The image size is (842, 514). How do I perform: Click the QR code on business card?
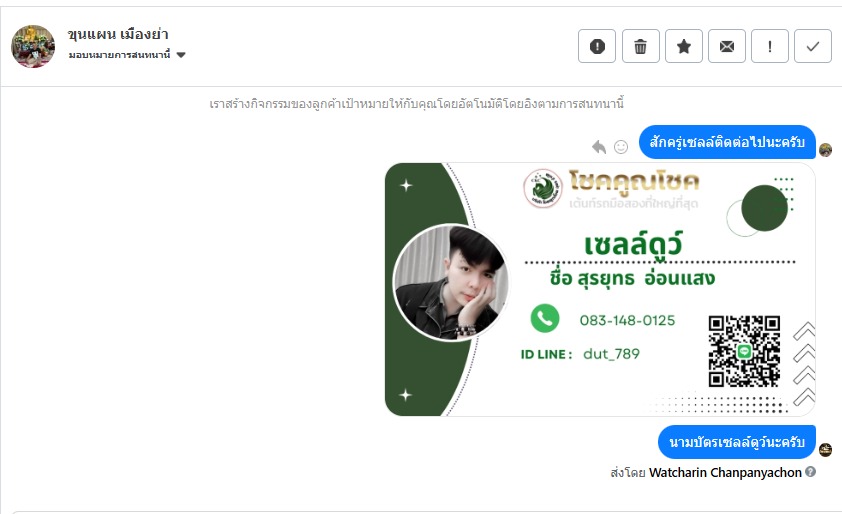(744, 351)
